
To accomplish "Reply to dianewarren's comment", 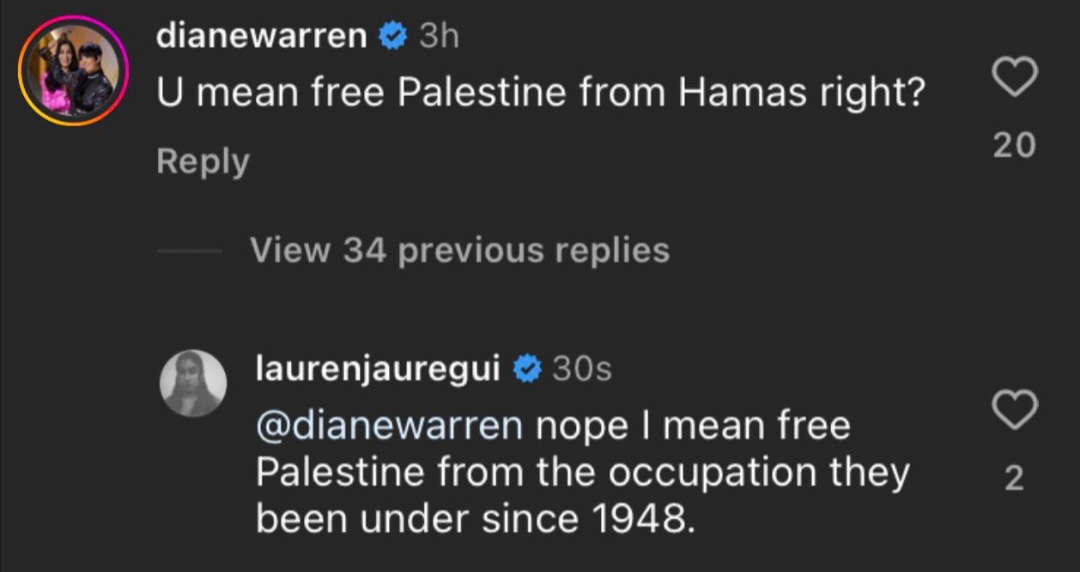I will pyautogui.click(x=202, y=163).
